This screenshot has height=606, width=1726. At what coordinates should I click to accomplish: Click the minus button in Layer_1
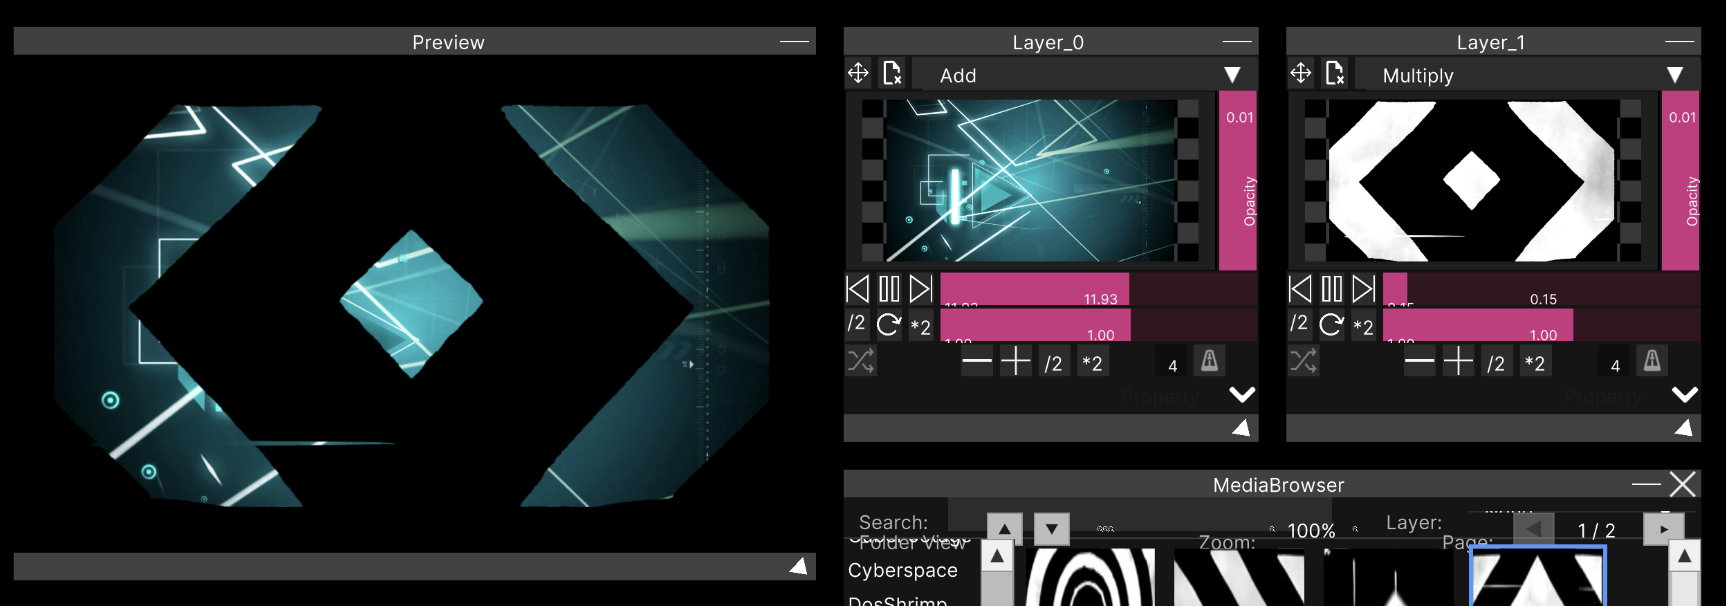(x=1419, y=361)
